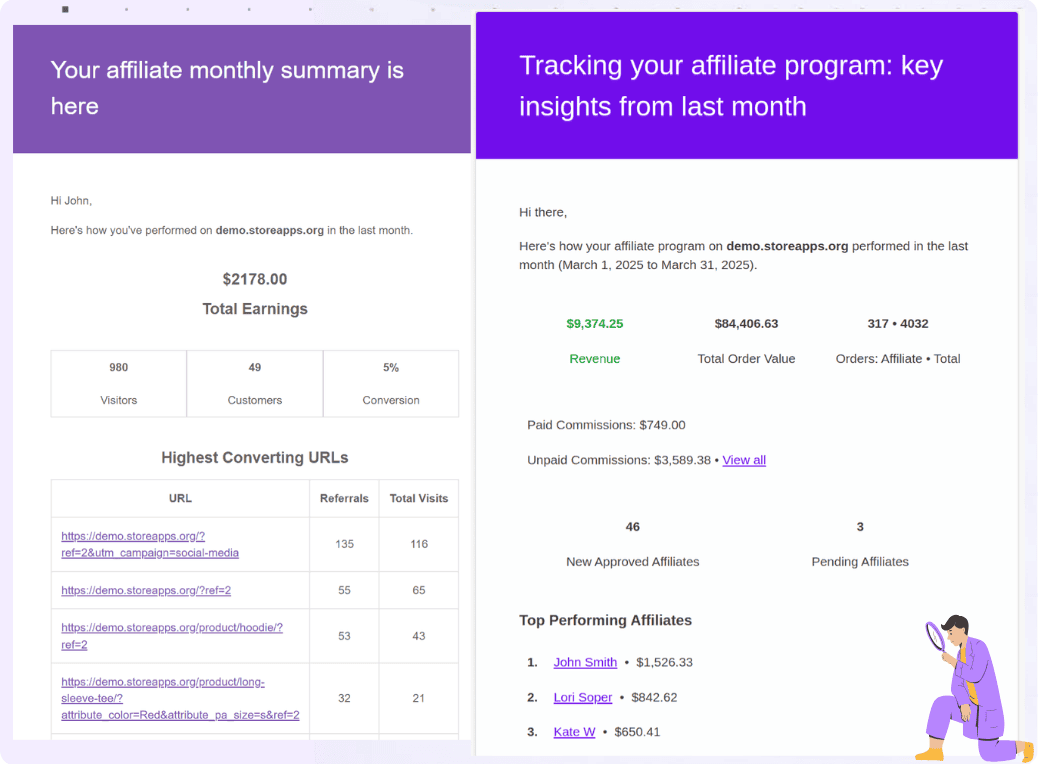Click the Referrals column header
The image size is (1038, 764).
(344, 498)
